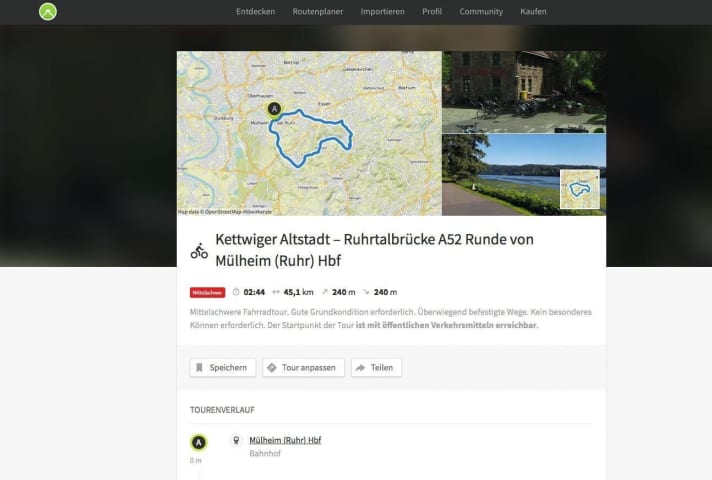
Task: Go to Routenplaner in the navigation
Action: [x=318, y=12]
